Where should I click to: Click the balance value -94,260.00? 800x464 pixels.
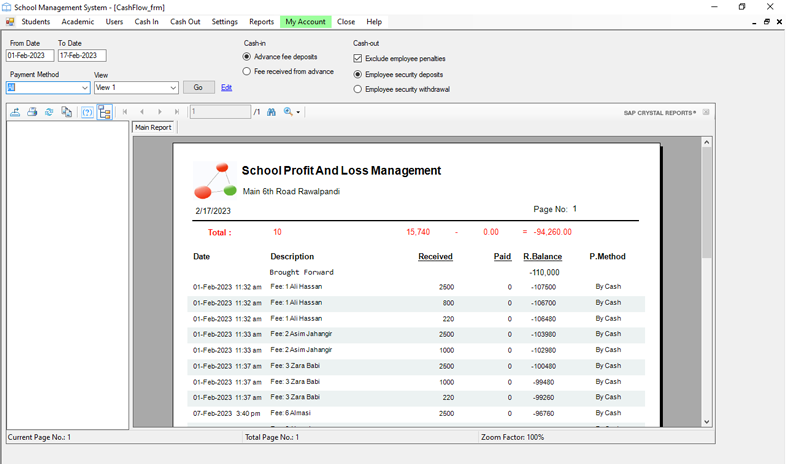(x=553, y=232)
